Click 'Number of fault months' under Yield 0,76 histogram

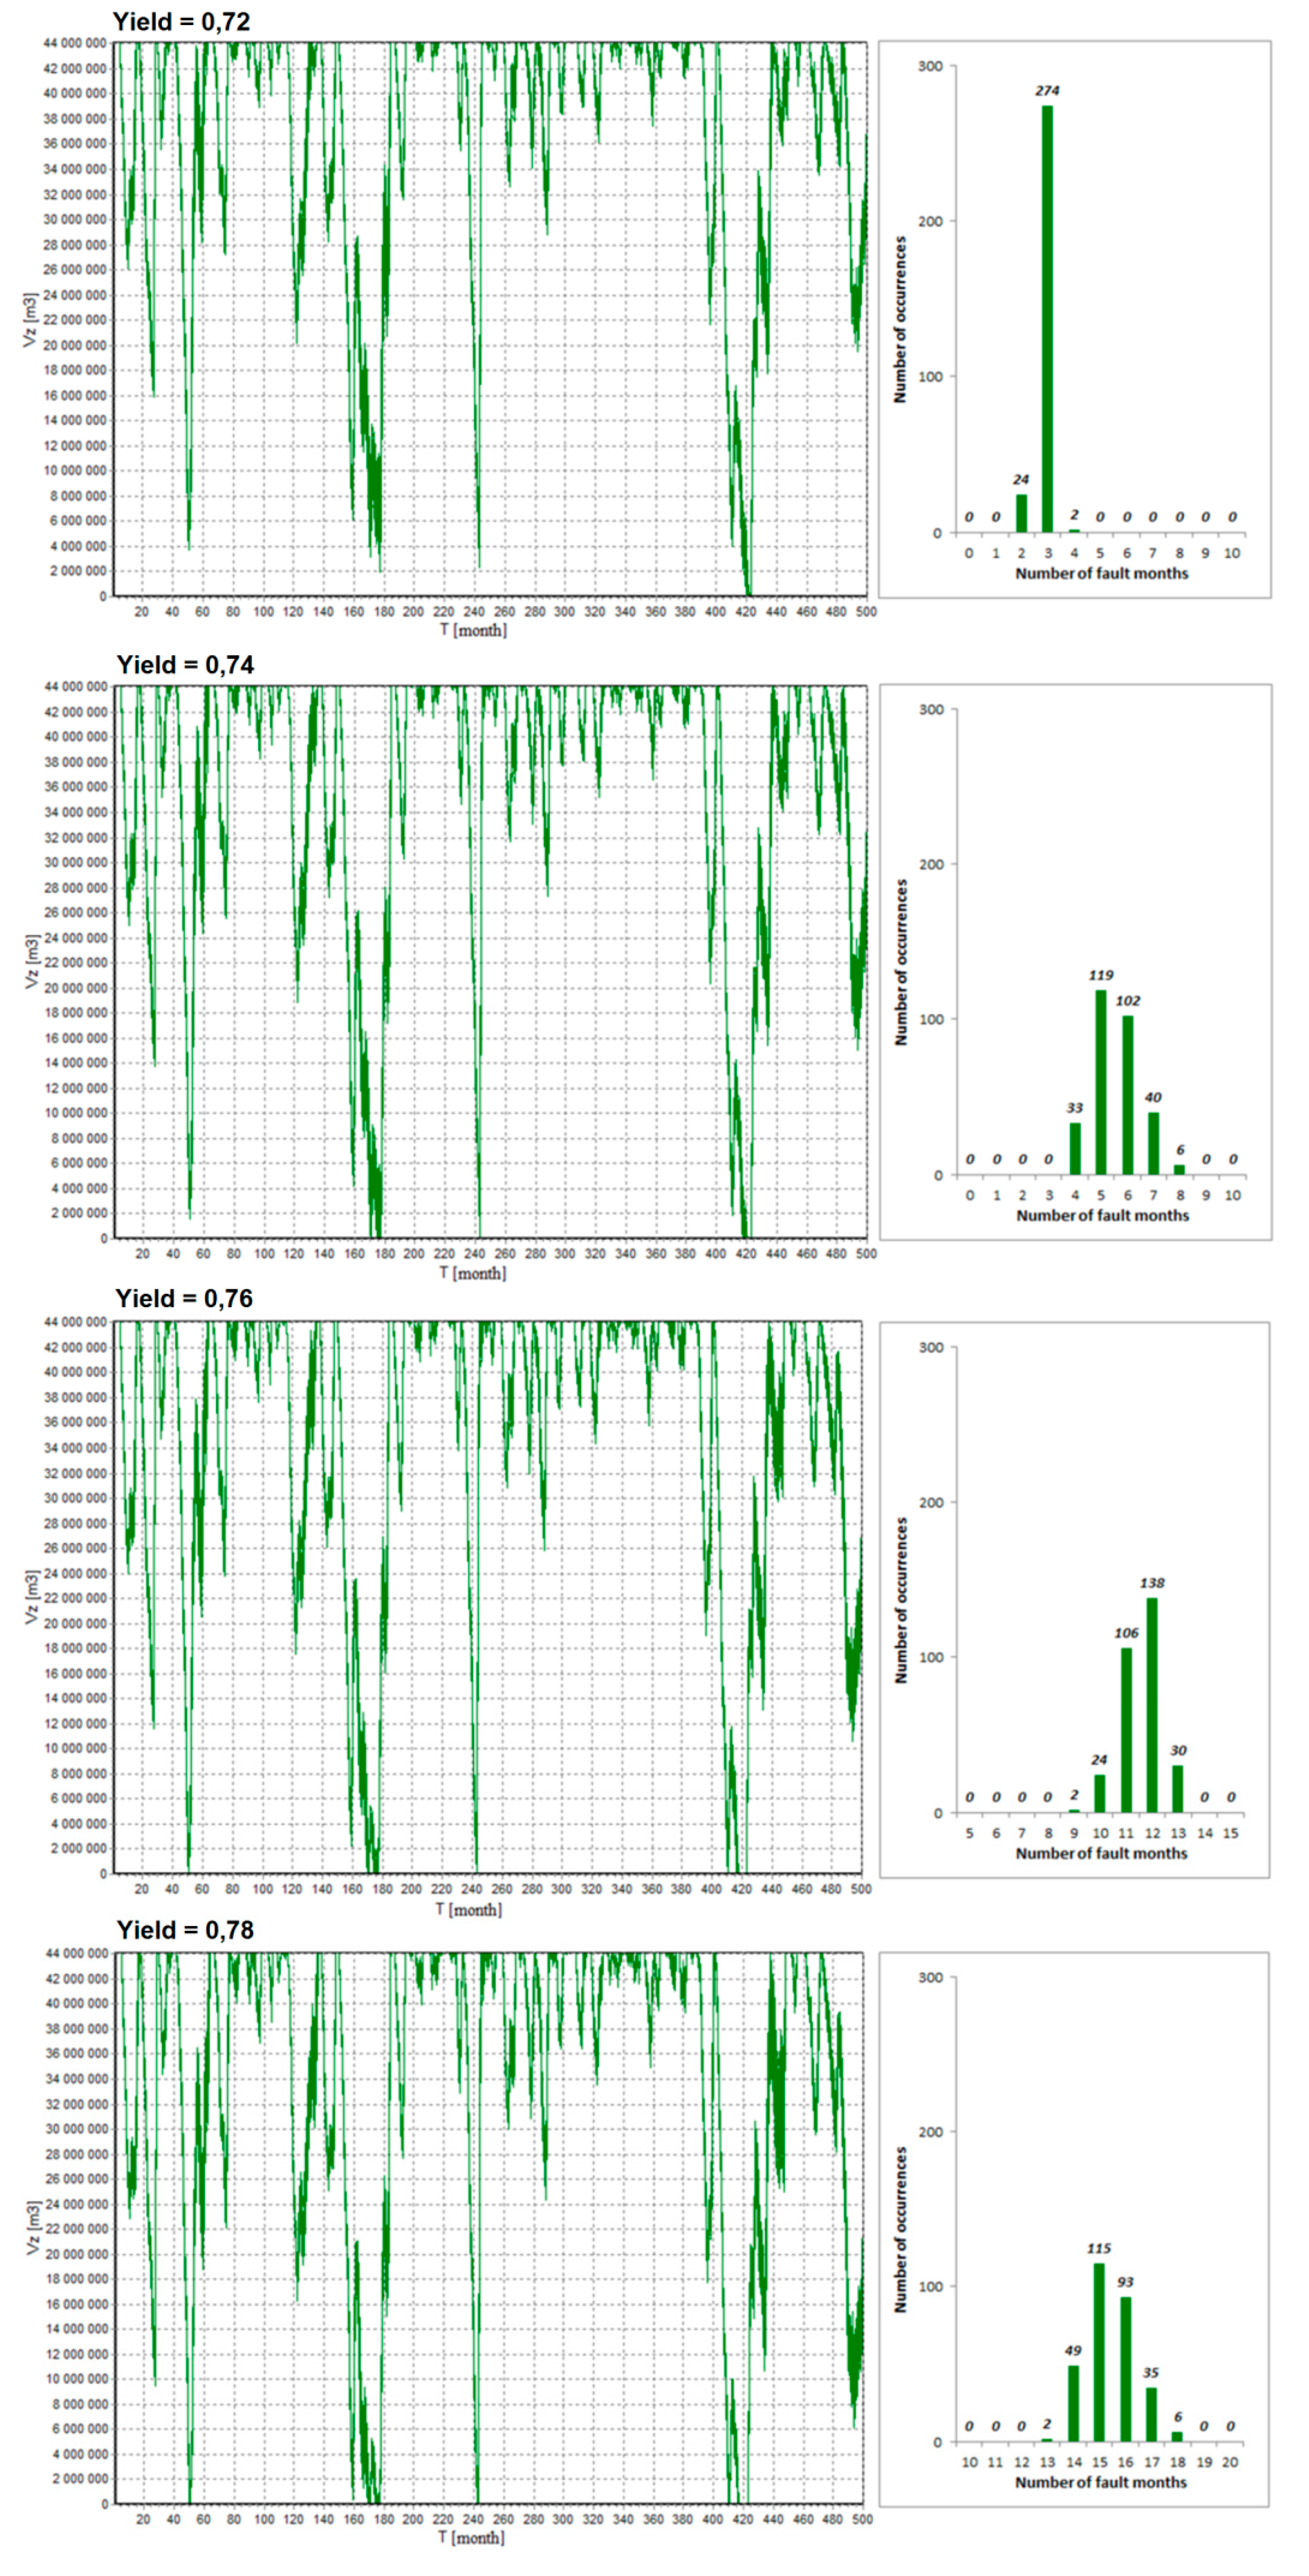[x=1101, y=1854]
